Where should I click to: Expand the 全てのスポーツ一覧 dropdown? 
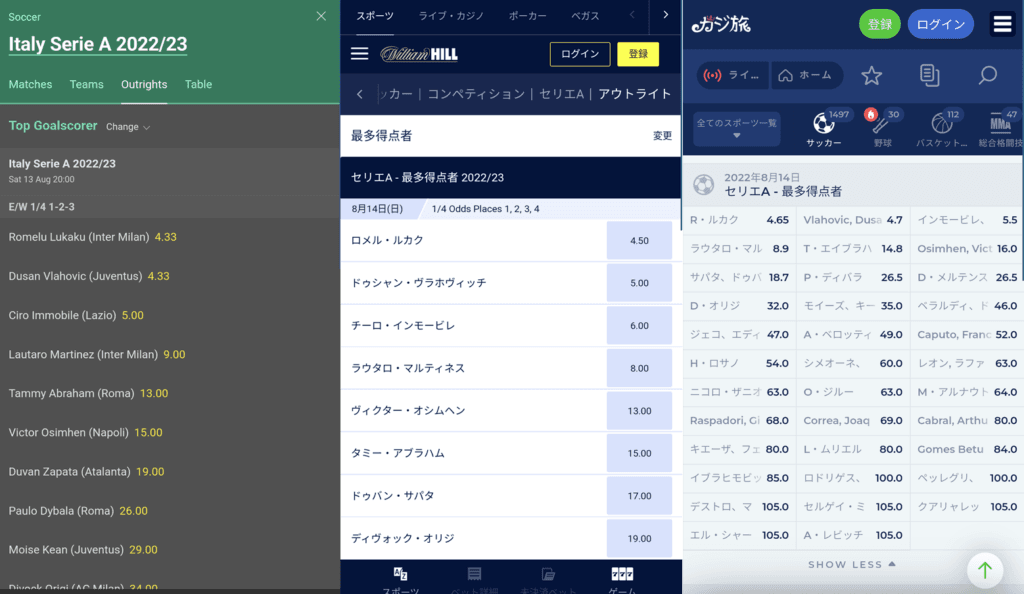(737, 127)
